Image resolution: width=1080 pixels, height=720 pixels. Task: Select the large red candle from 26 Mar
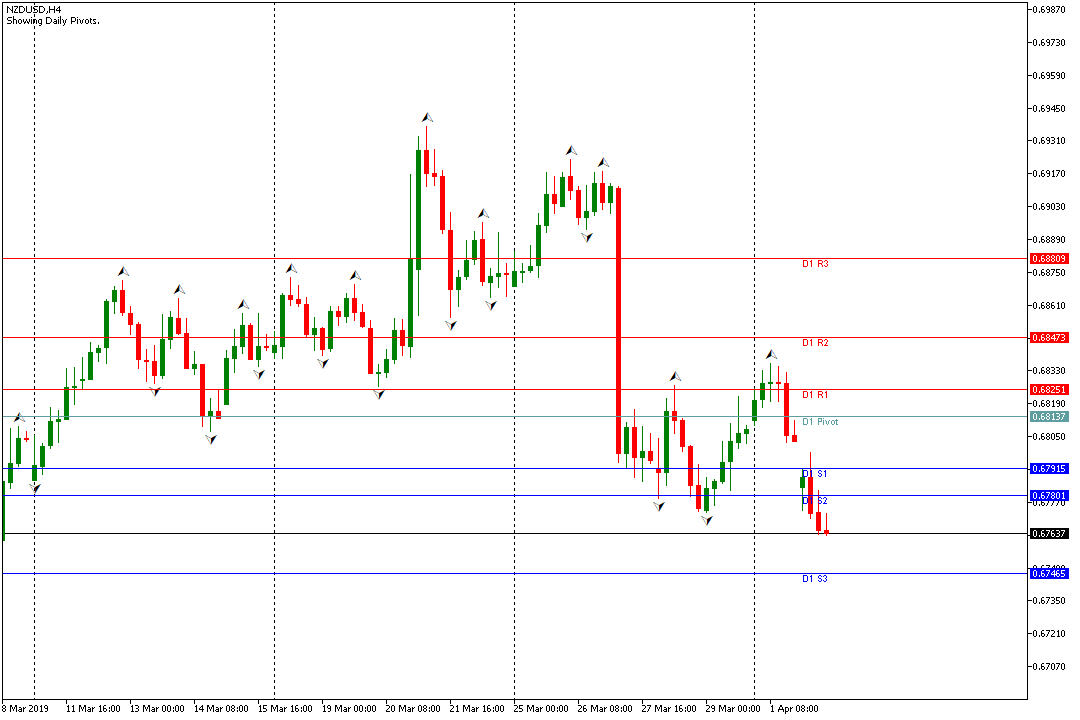619,320
